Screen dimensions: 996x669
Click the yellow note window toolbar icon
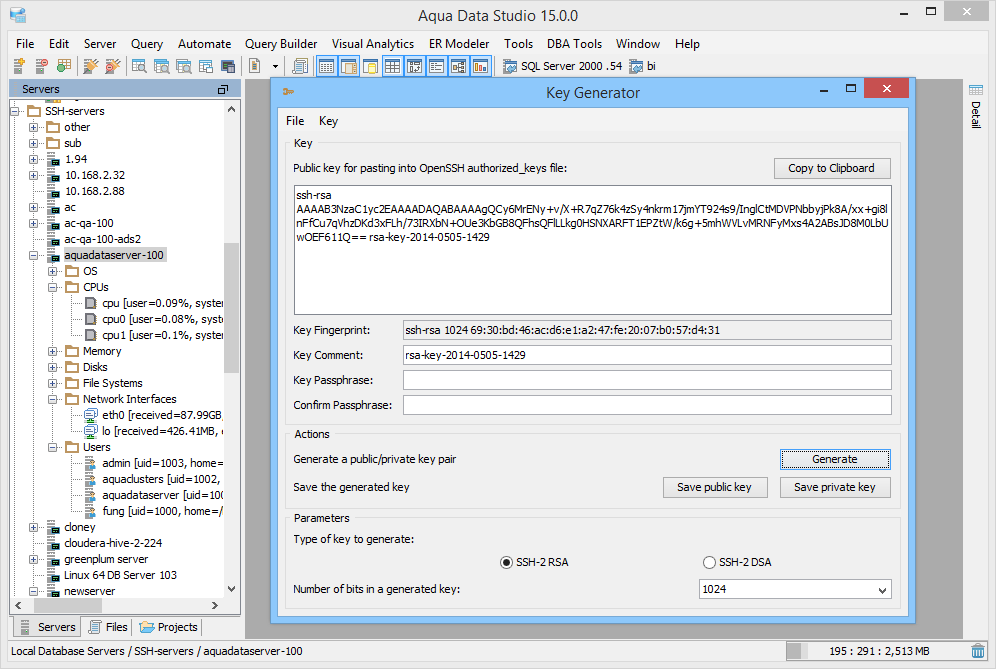click(370, 65)
